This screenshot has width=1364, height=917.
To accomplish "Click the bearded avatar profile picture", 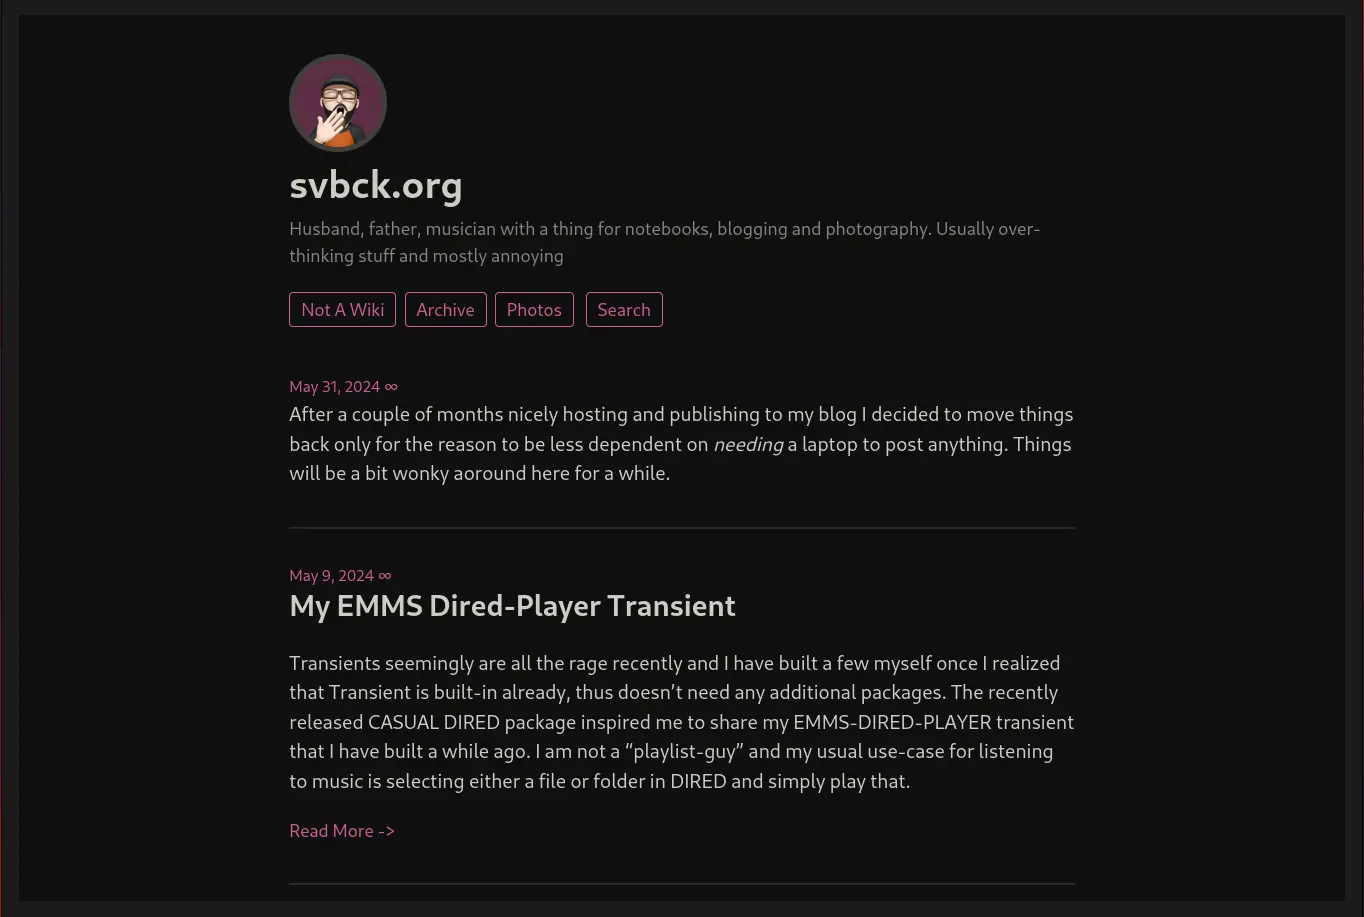I will 338,103.
